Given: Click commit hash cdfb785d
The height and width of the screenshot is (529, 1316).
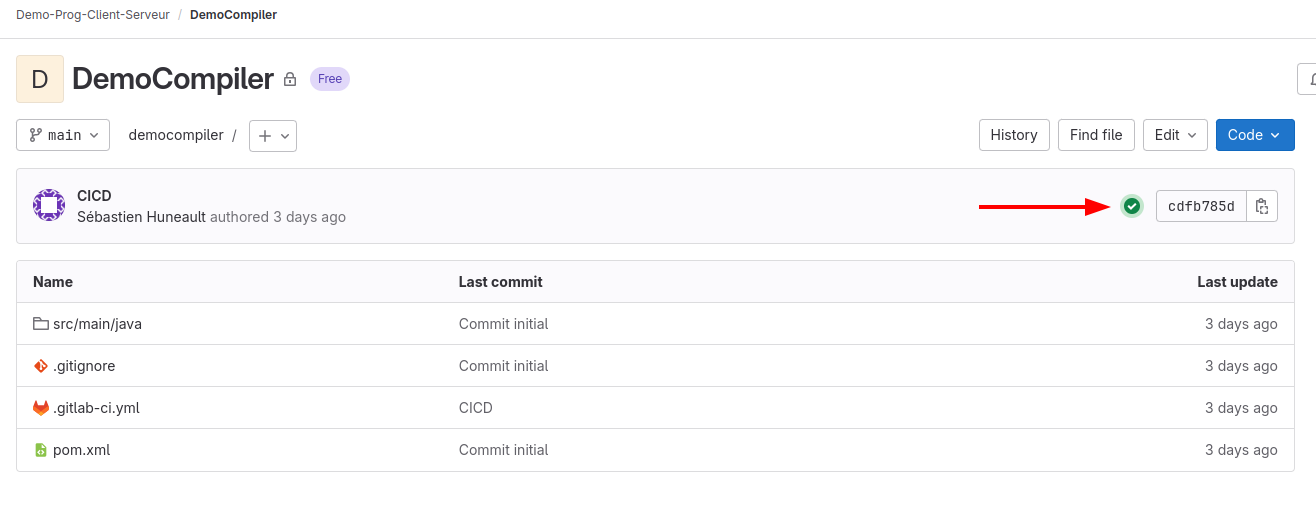Looking at the screenshot, I should click(1201, 206).
